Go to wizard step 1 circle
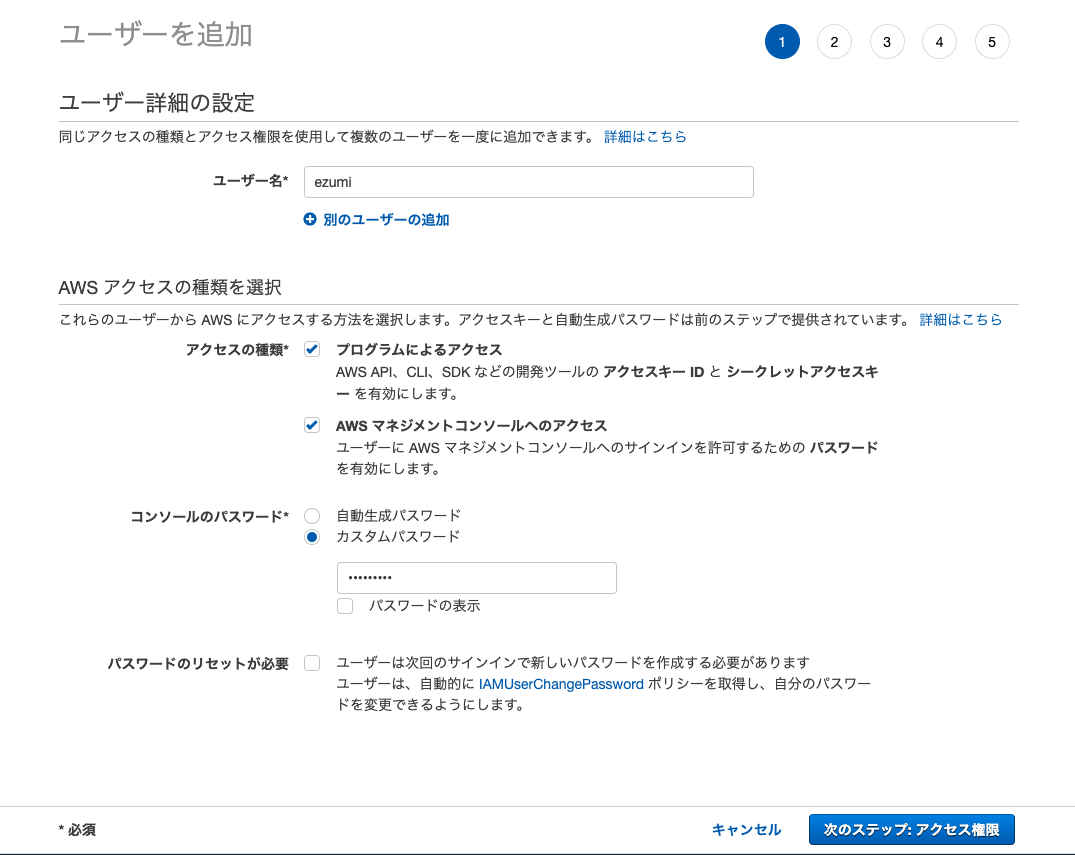 [x=782, y=42]
